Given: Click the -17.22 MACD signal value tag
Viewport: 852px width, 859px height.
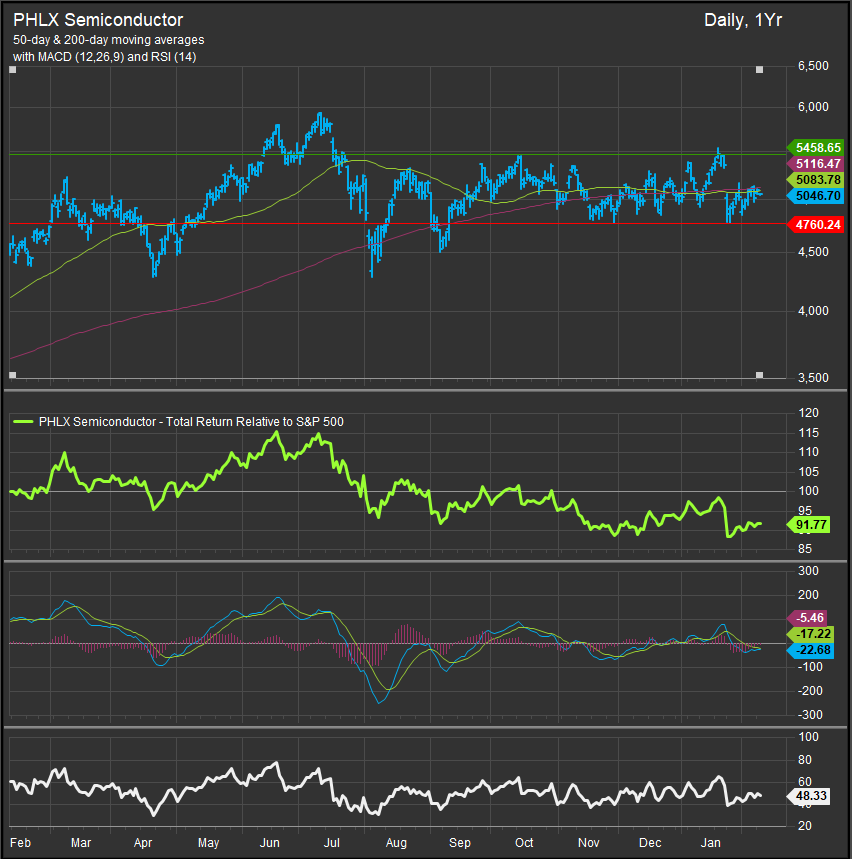Looking at the screenshot, I should 810,634.
